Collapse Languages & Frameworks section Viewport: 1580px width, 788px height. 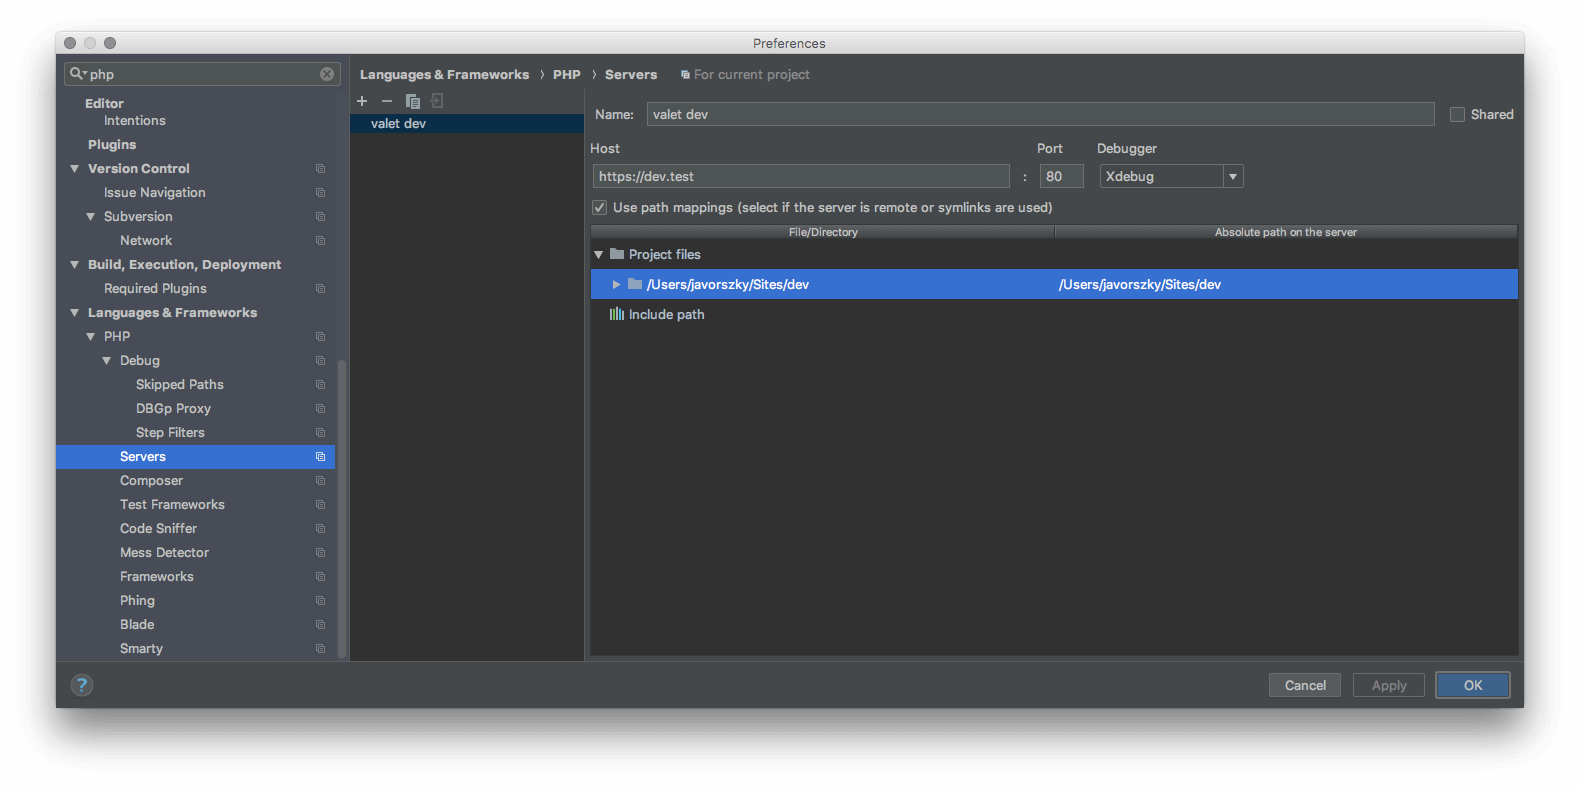click(74, 313)
